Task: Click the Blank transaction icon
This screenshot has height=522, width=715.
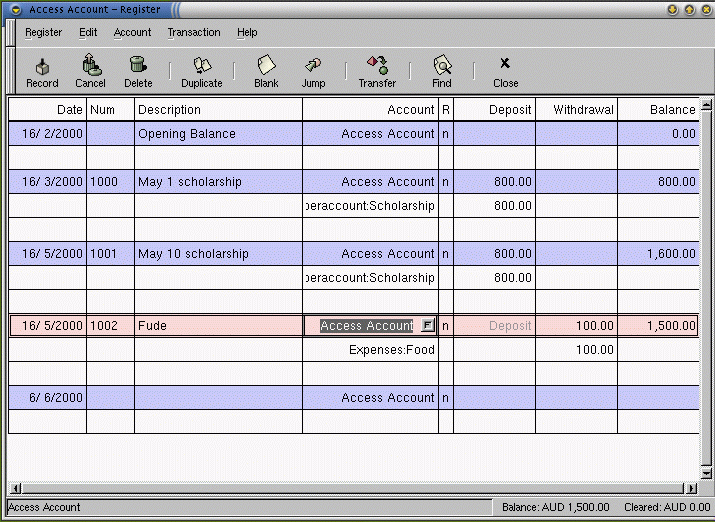Action: (x=266, y=66)
